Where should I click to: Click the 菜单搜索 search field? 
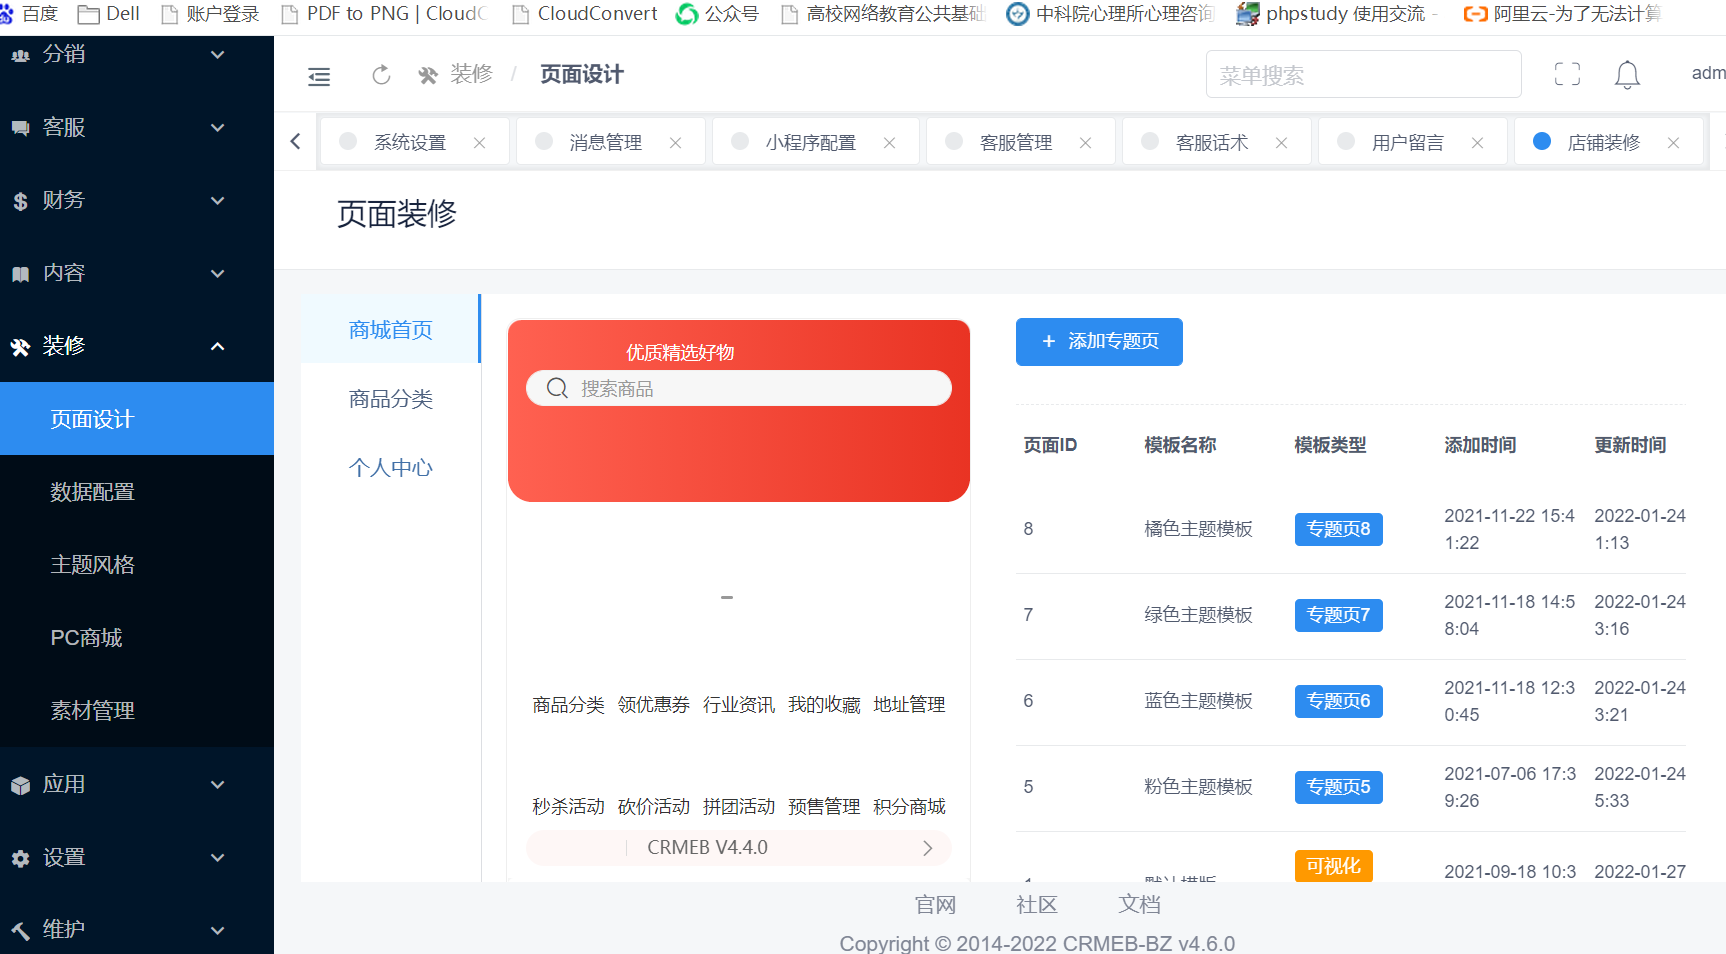[x=1363, y=75]
